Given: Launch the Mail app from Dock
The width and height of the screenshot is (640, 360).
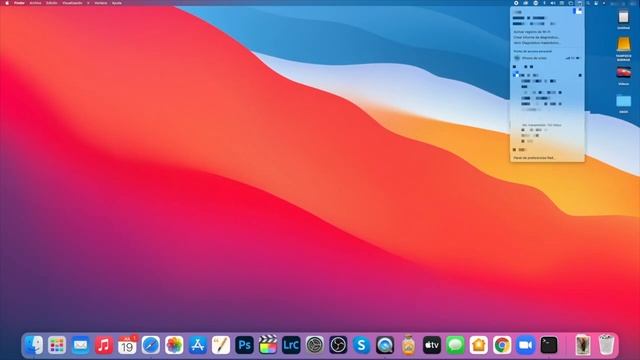Looking at the screenshot, I should [x=80, y=345].
